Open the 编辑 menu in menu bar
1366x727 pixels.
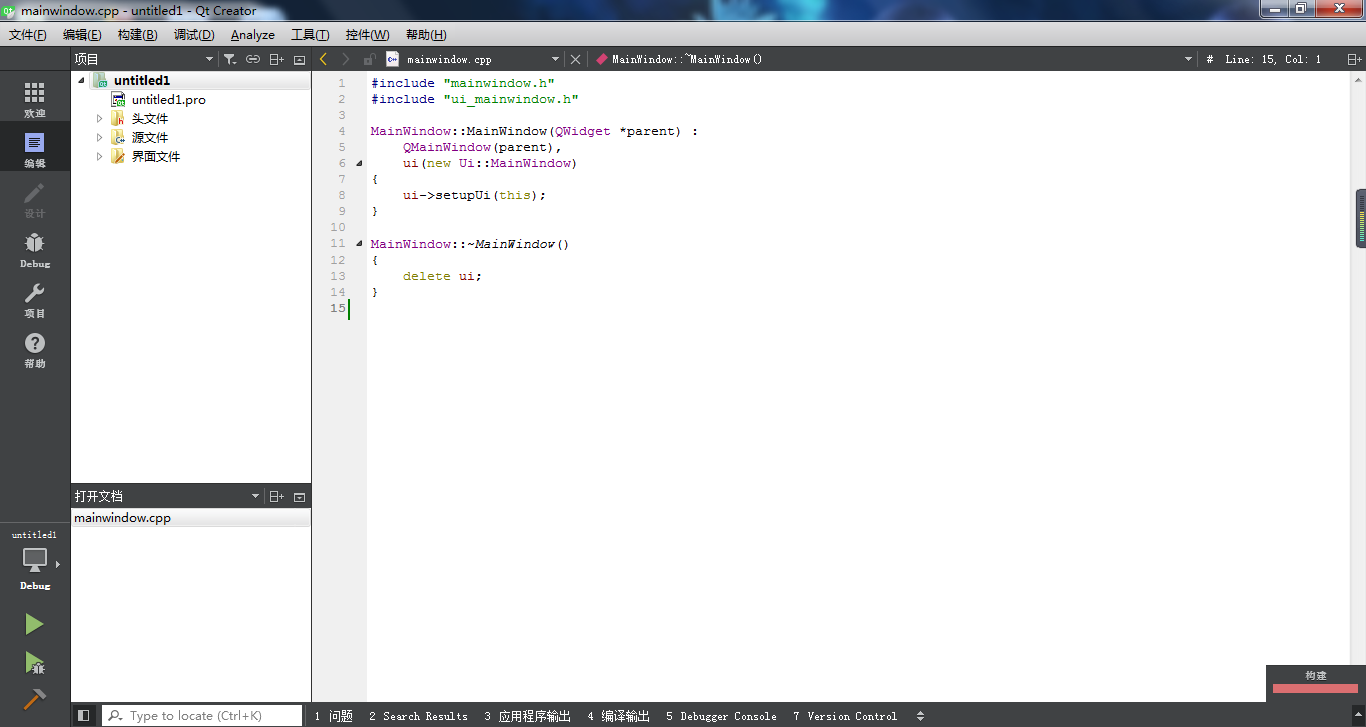(x=82, y=35)
